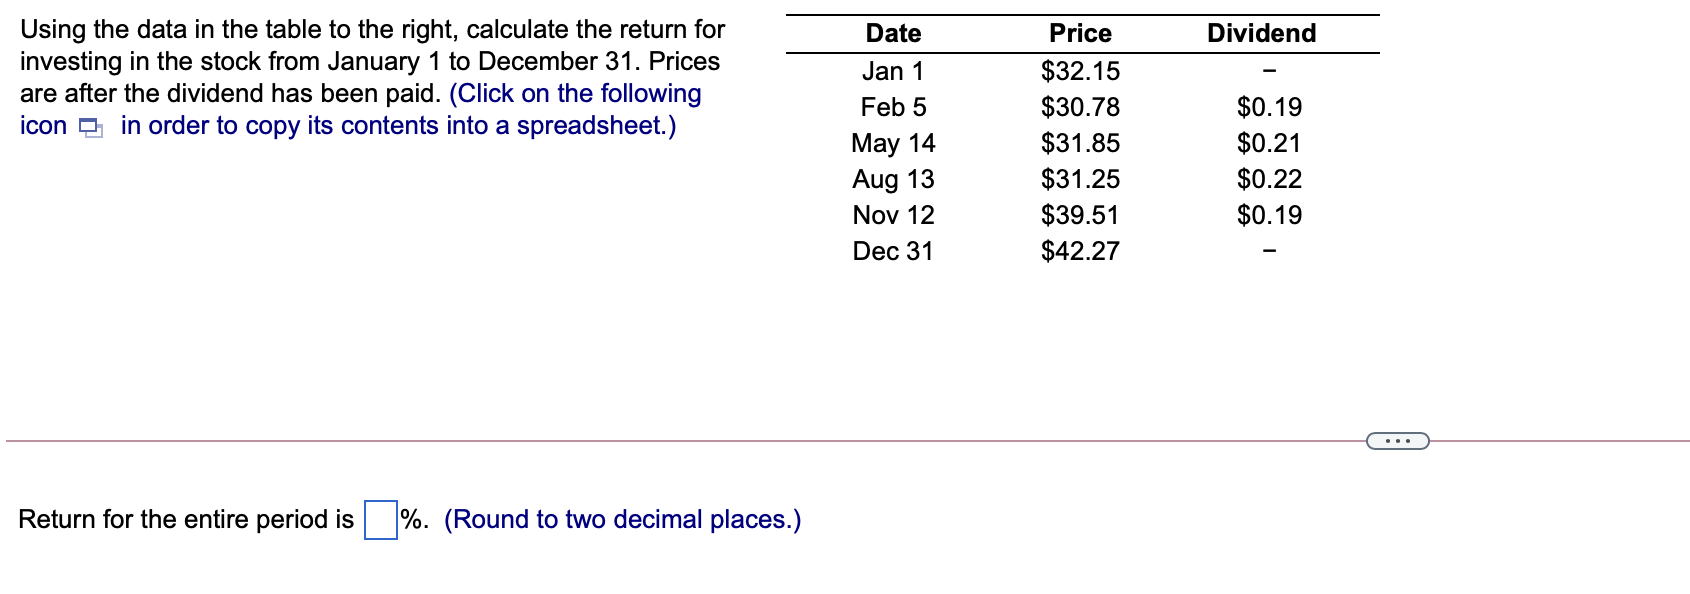Click the phrase Round to two decimal places

tap(620, 519)
